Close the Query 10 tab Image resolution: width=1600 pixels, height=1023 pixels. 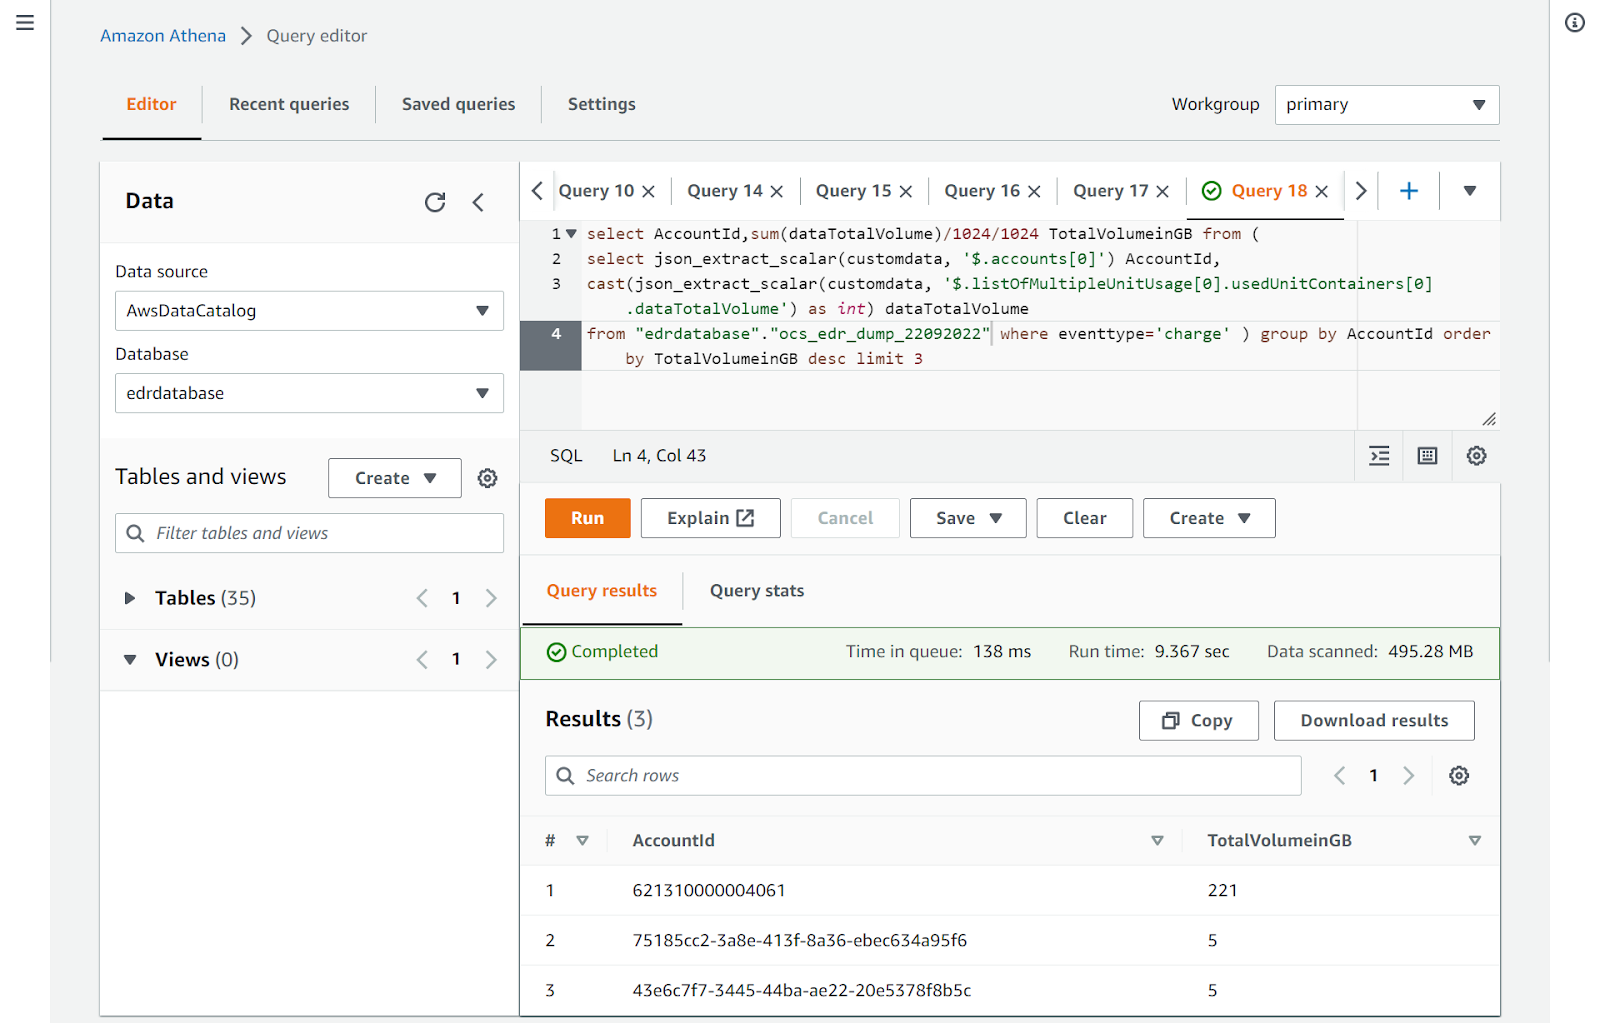click(649, 191)
